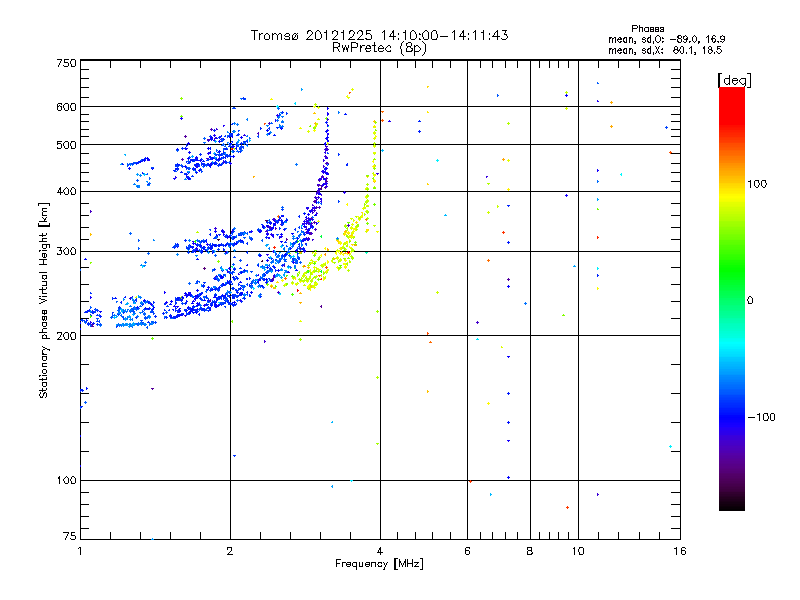Click the colorbar positive "100" tick label

click(757, 184)
